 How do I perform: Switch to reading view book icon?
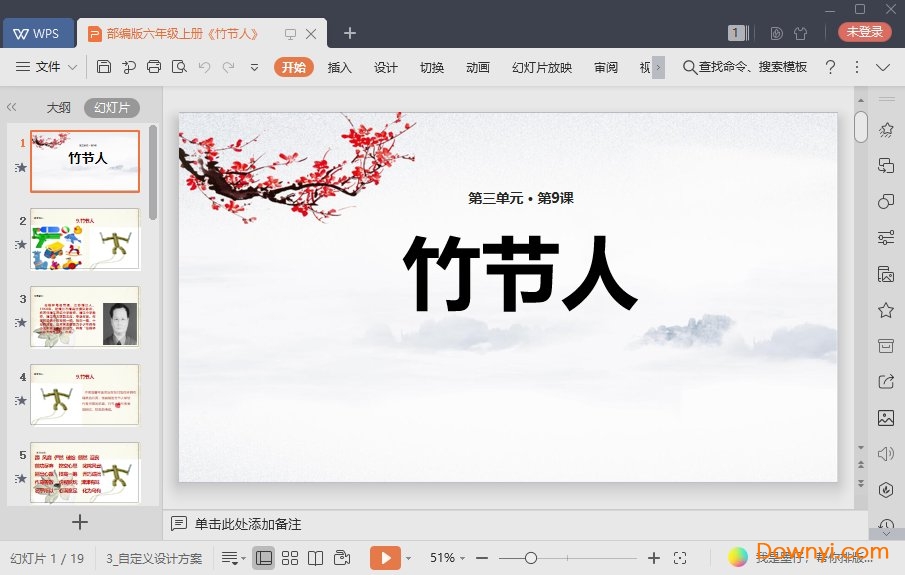316,558
